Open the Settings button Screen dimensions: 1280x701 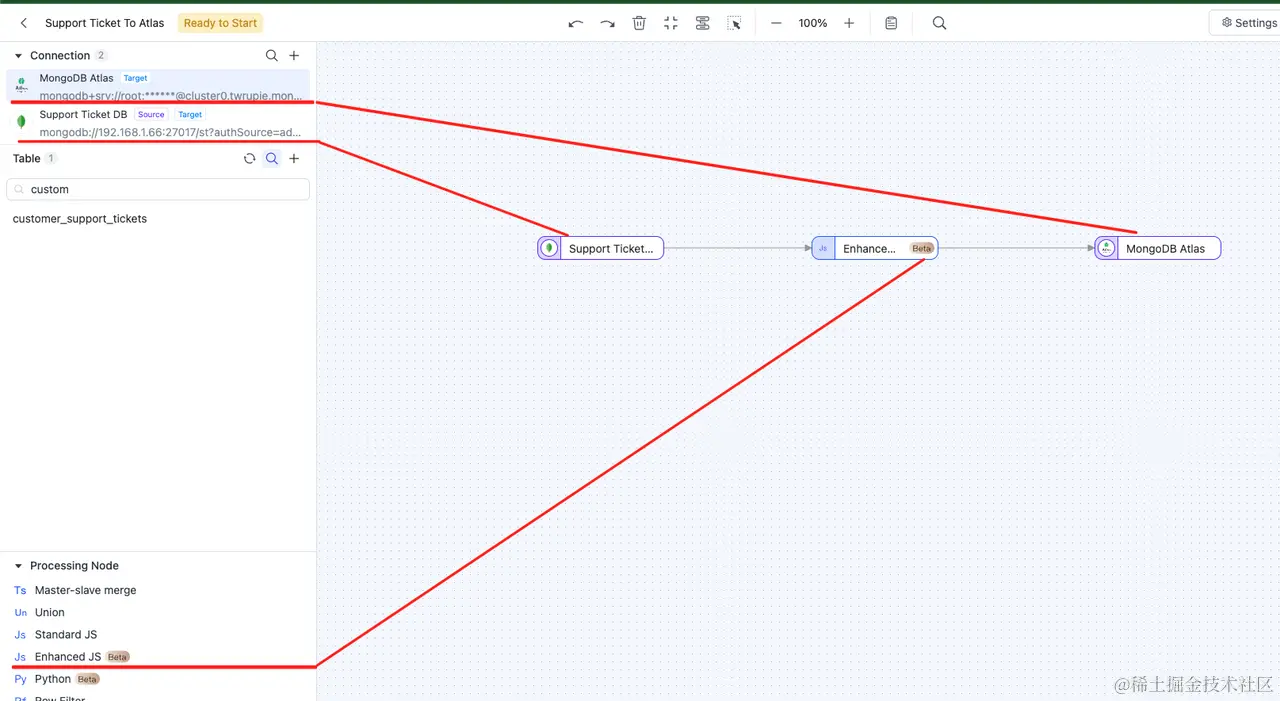click(1248, 23)
